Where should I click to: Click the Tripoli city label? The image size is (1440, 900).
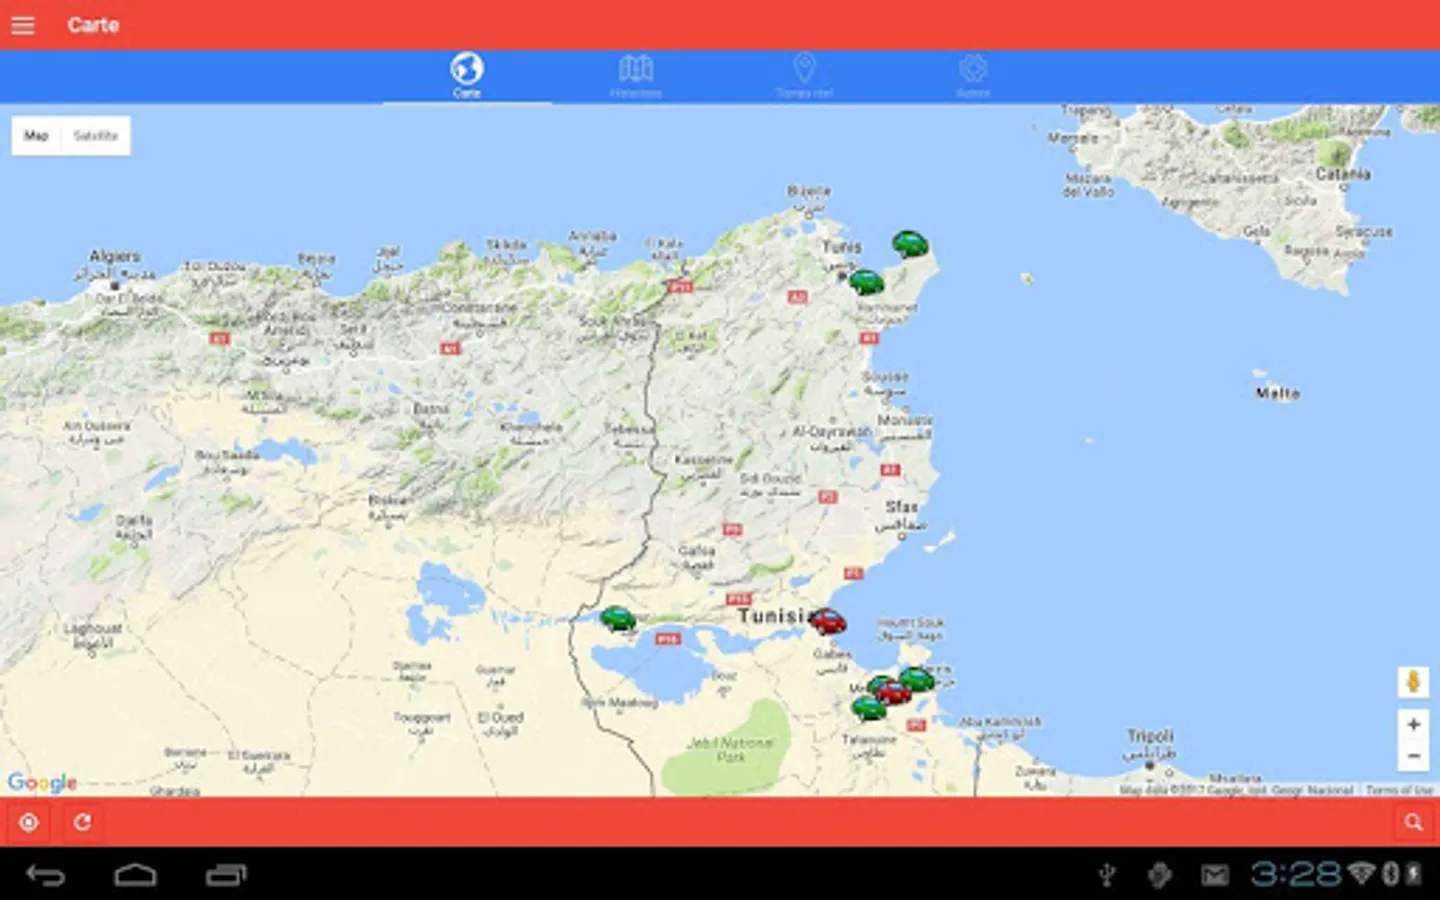click(1150, 736)
